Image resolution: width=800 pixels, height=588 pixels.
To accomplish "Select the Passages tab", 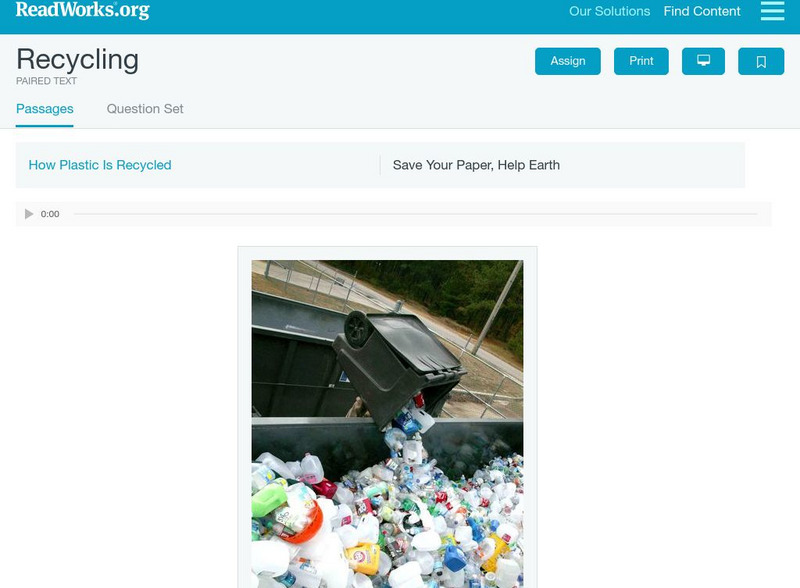I will (x=45, y=109).
